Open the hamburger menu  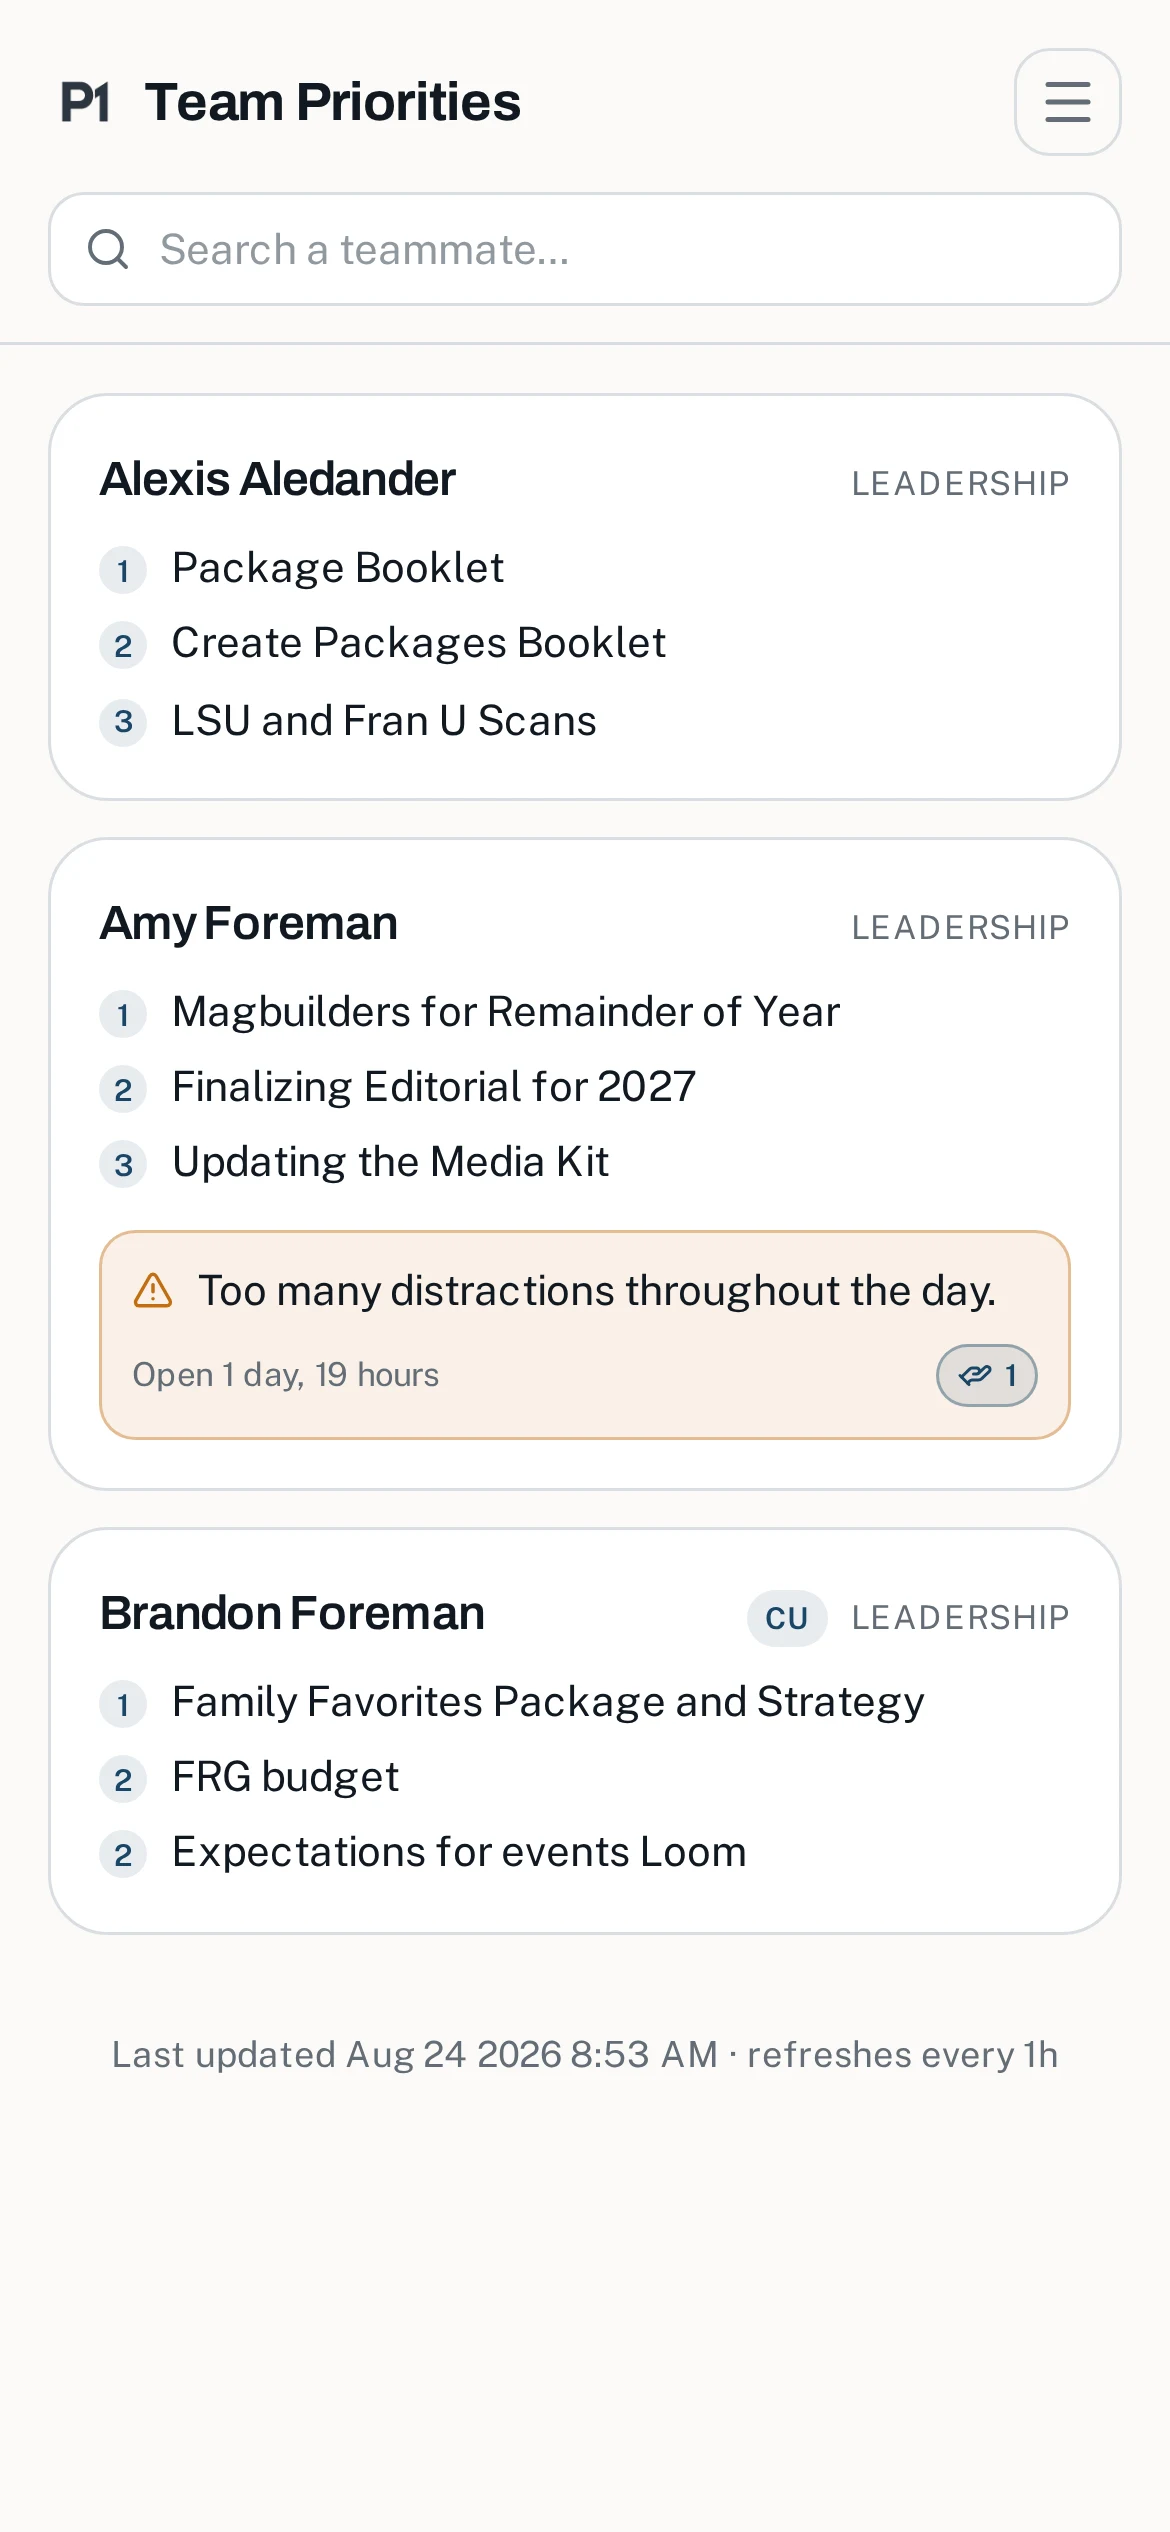(1067, 102)
